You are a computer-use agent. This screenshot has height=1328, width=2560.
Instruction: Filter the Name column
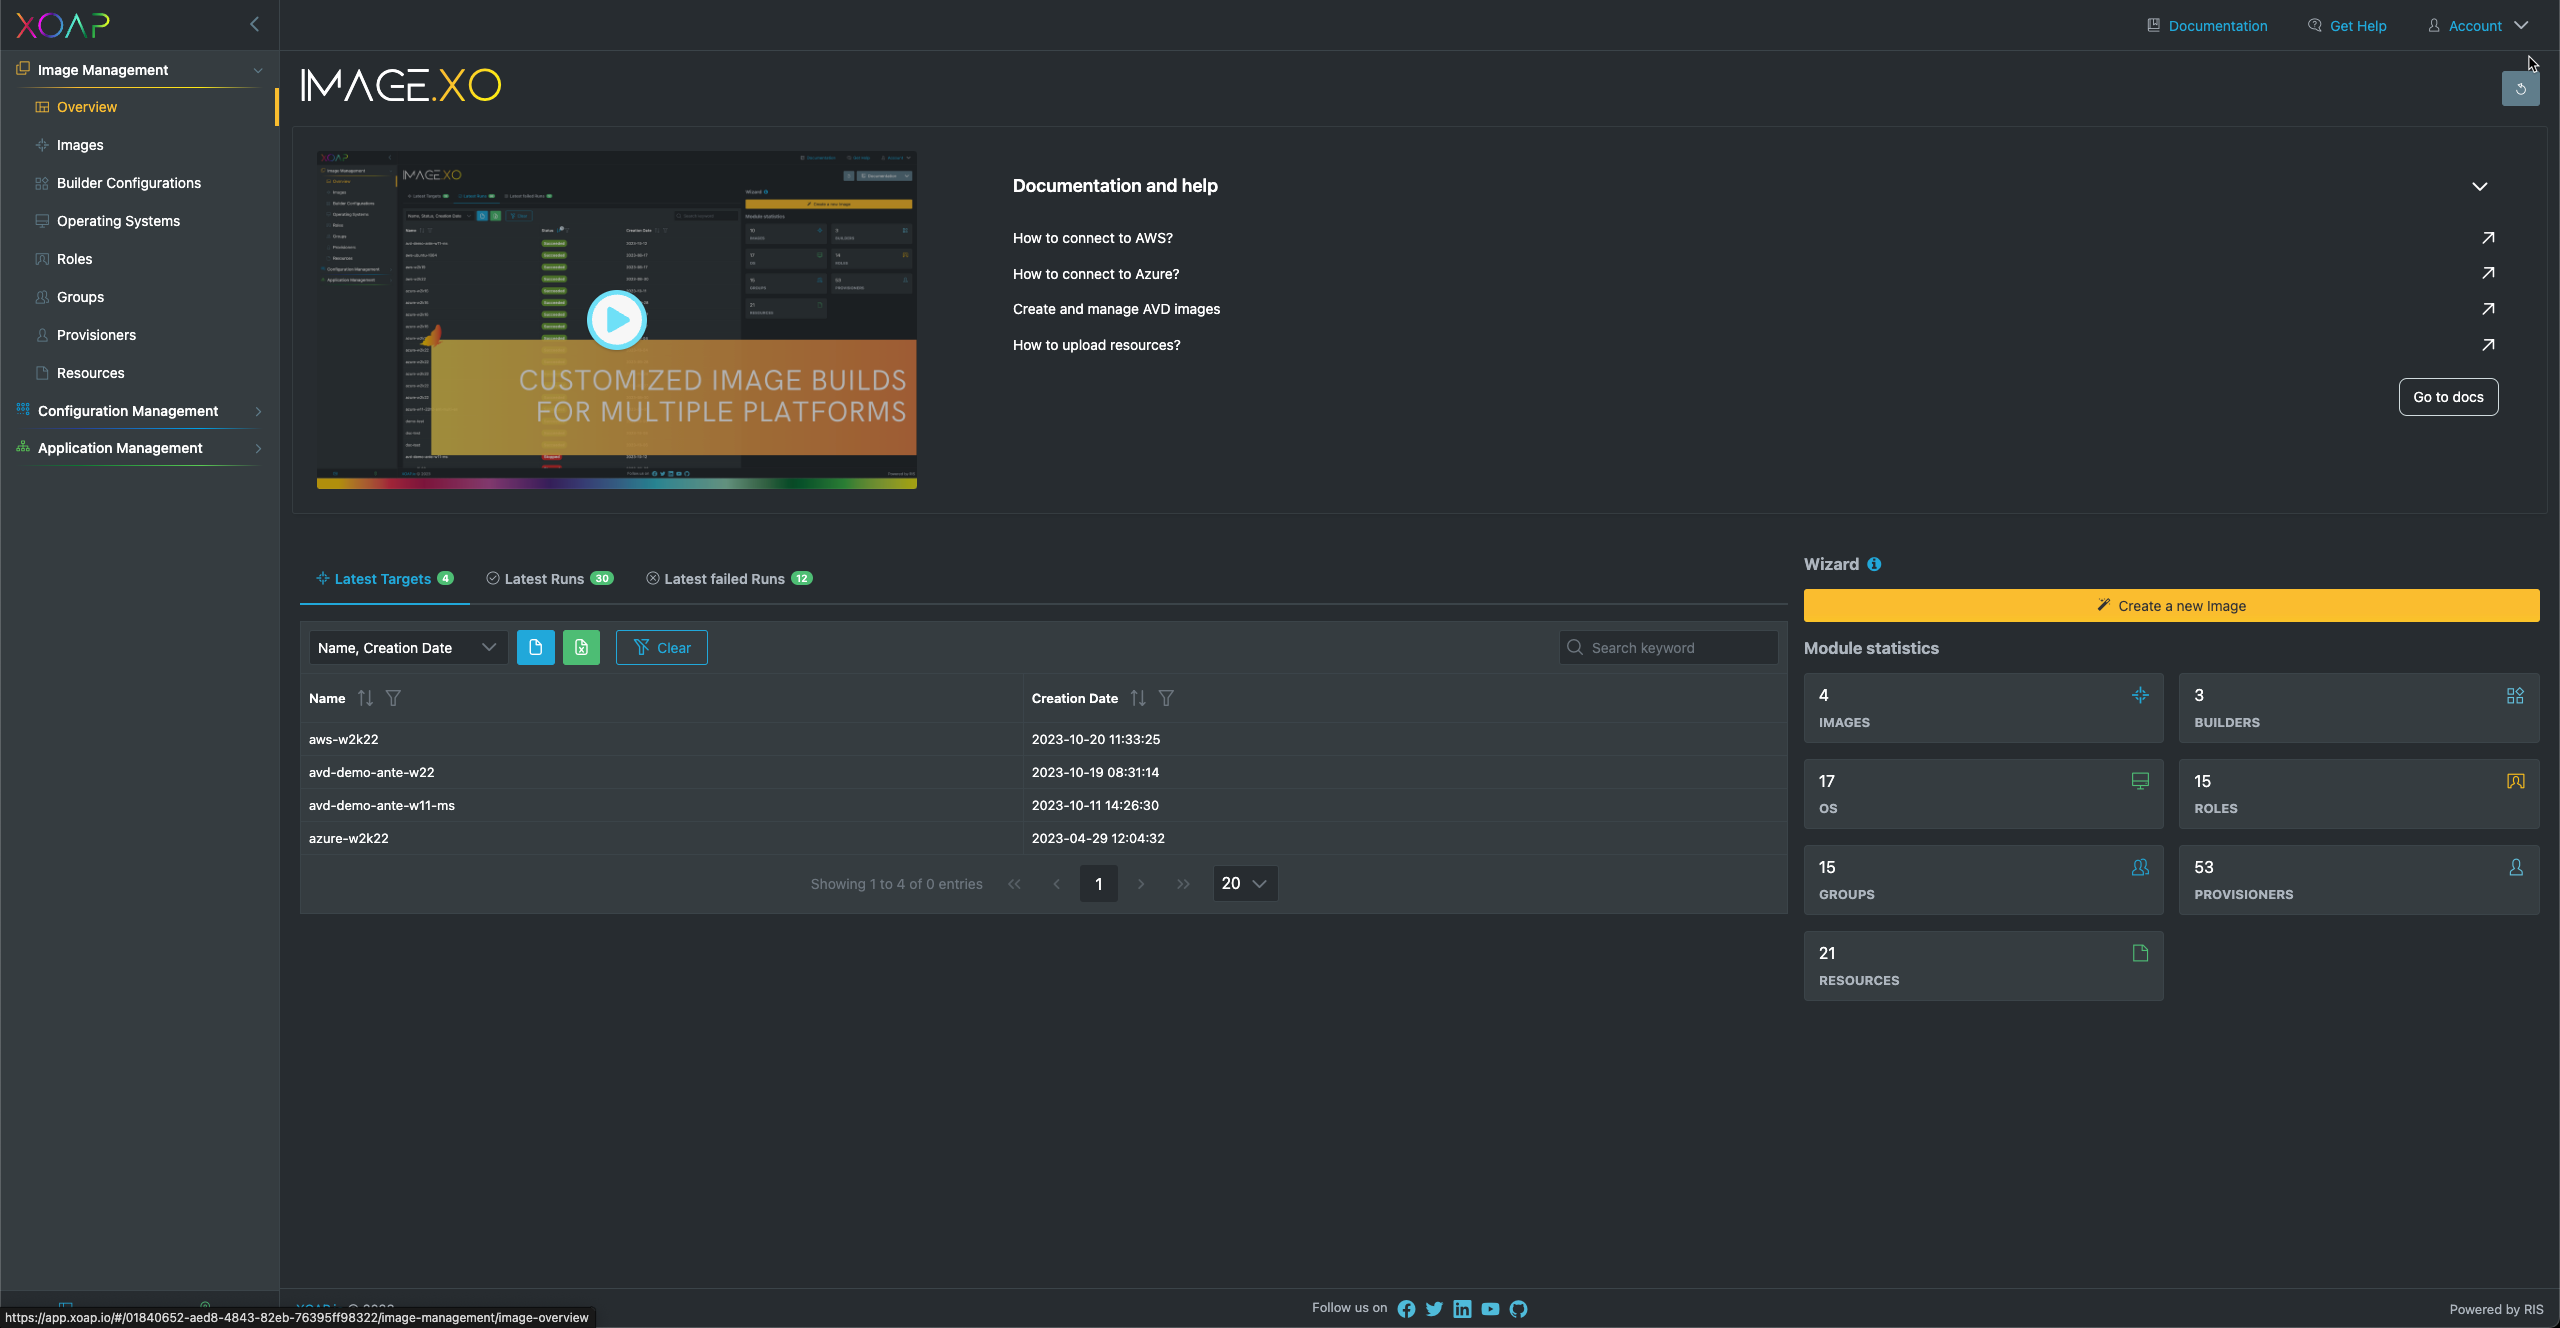[393, 698]
